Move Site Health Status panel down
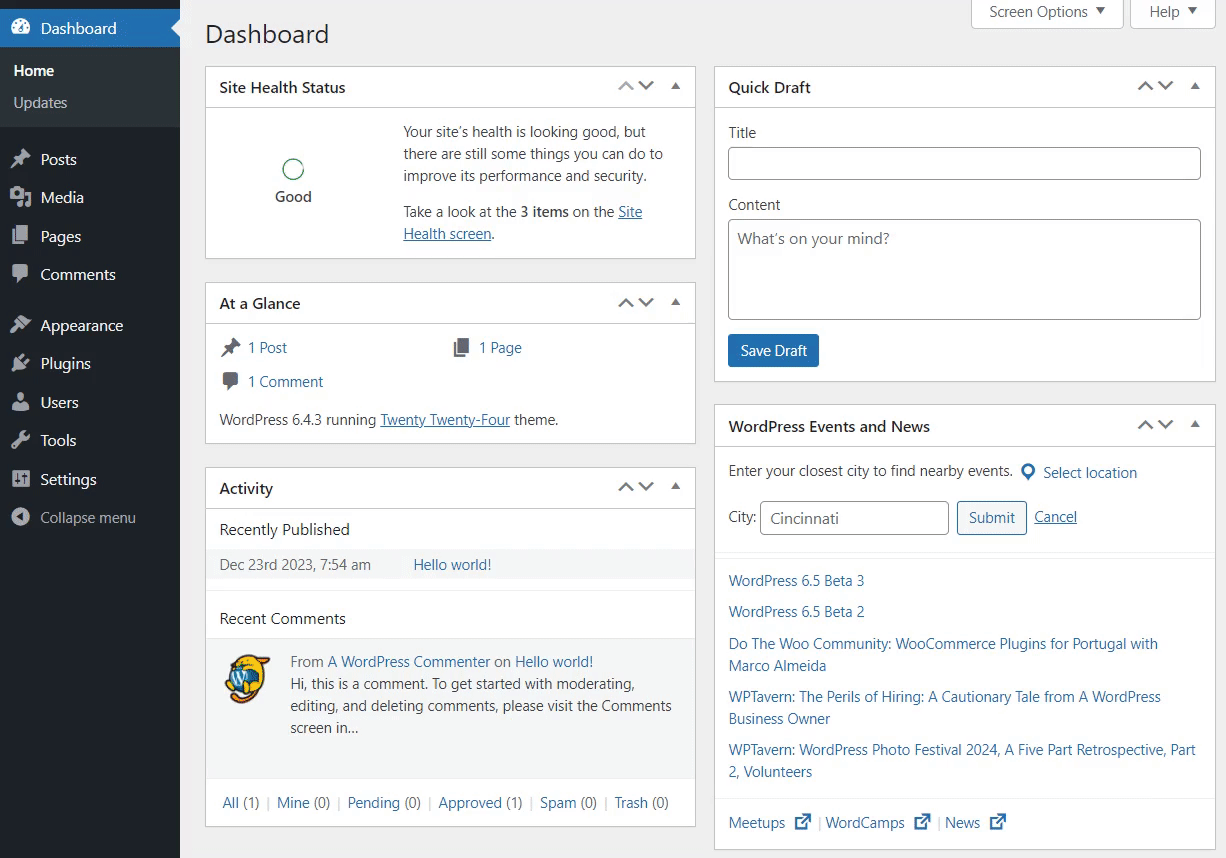The height and width of the screenshot is (858, 1226). [x=646, y=87]
